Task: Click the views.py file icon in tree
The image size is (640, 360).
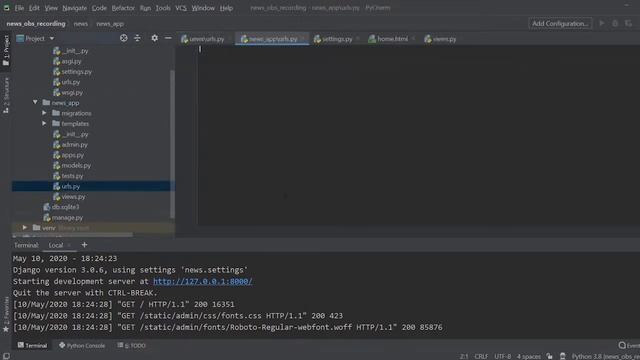Action: coord(56,197)
